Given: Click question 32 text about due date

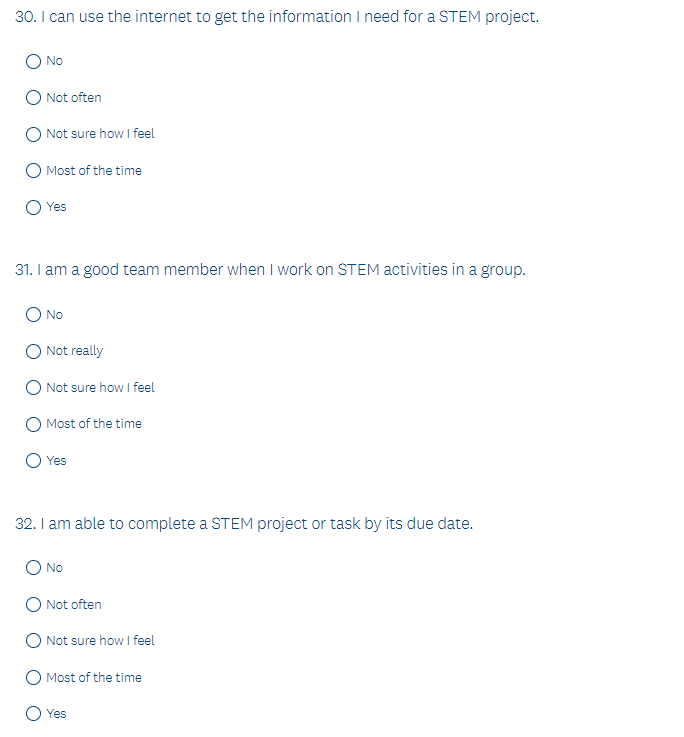Looking at the screenshot, I should tap(245, 524).
